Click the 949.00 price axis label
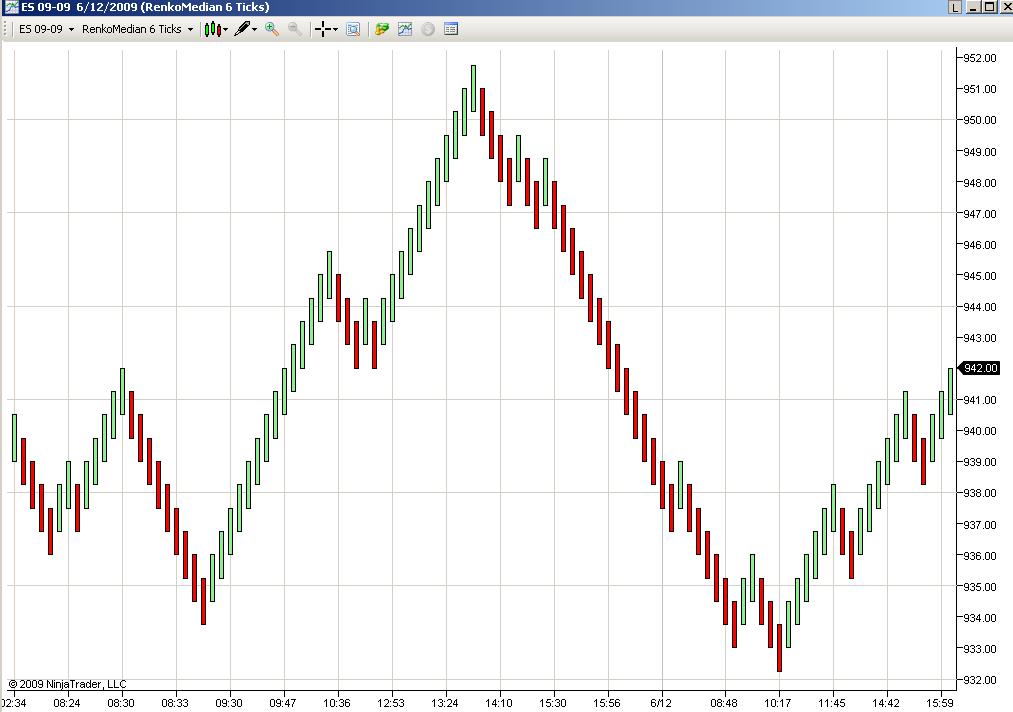1013x712 pixels. click(x=979, y=152)
